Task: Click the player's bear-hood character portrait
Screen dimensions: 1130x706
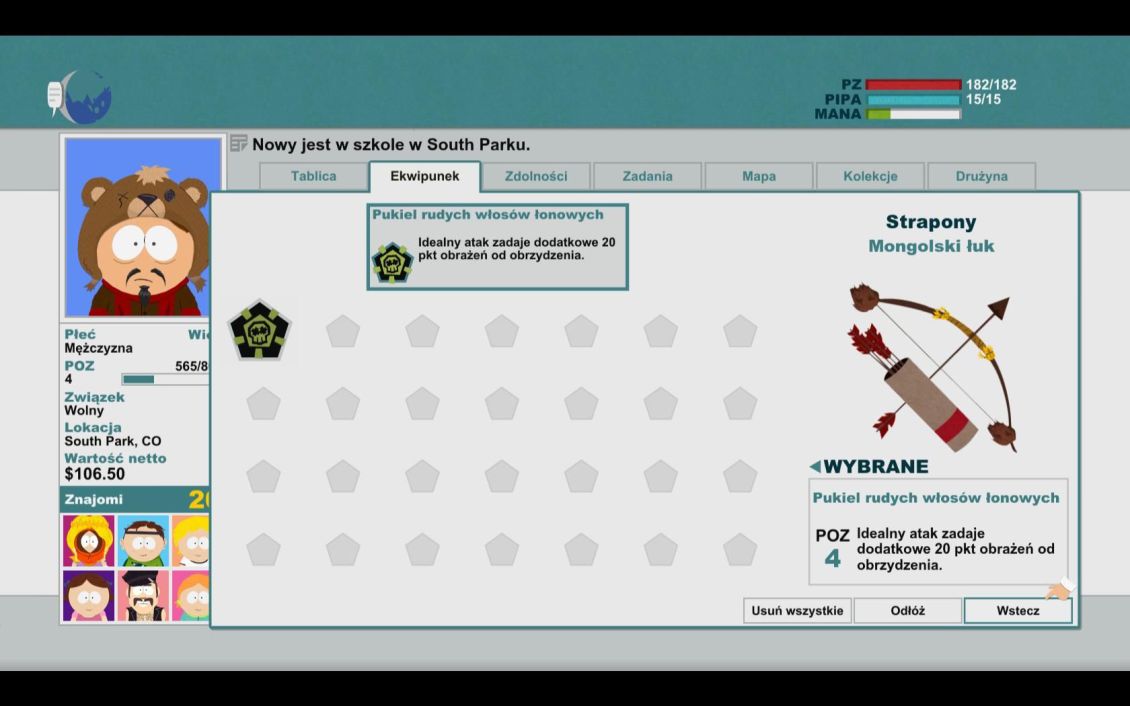Action: [x=143, y=227]
